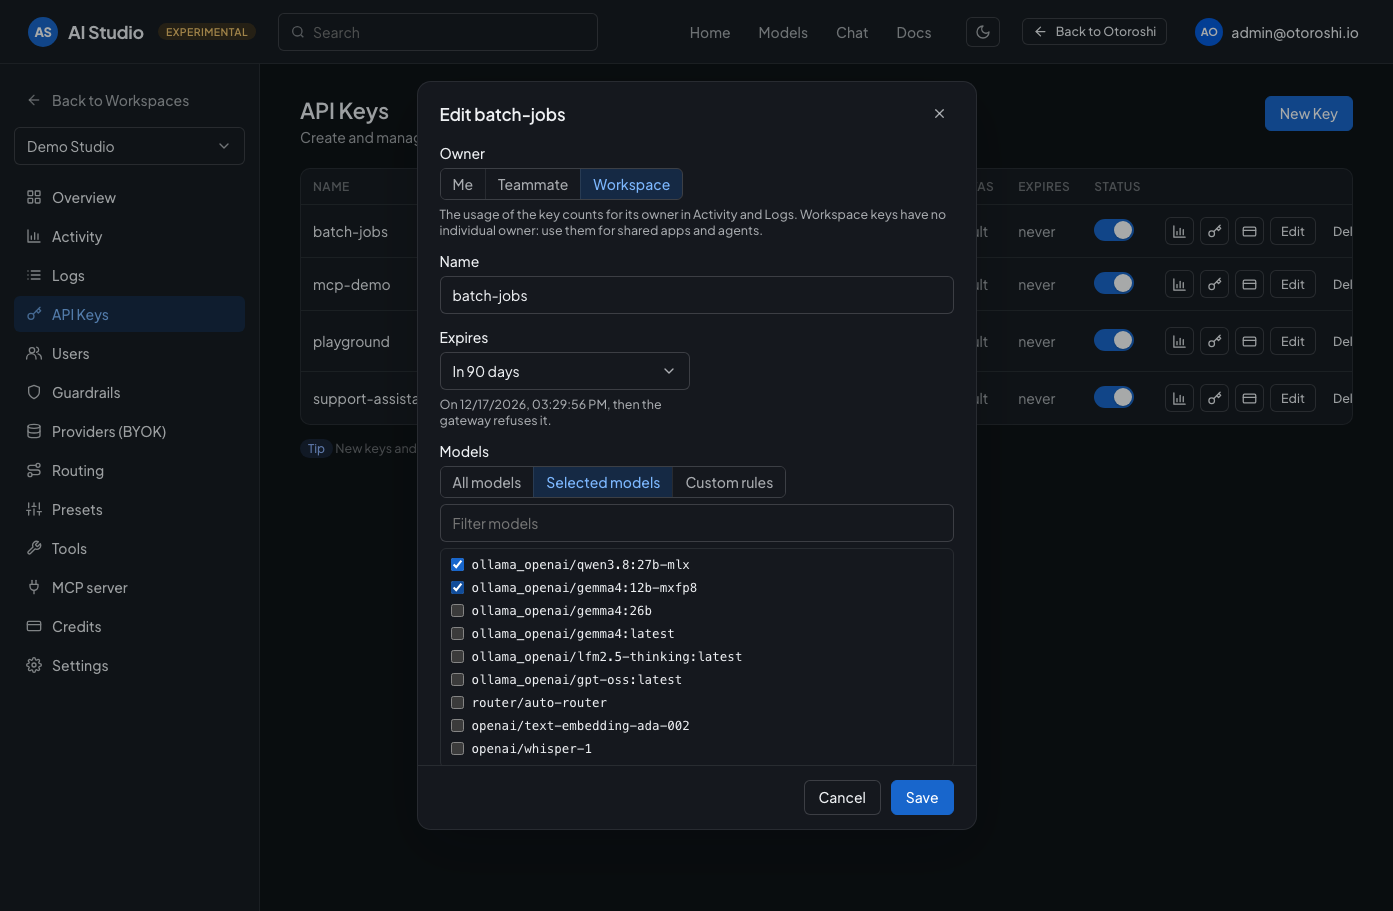
Task: Open Overview from the sidebar
Action: (x=129, y=198)
